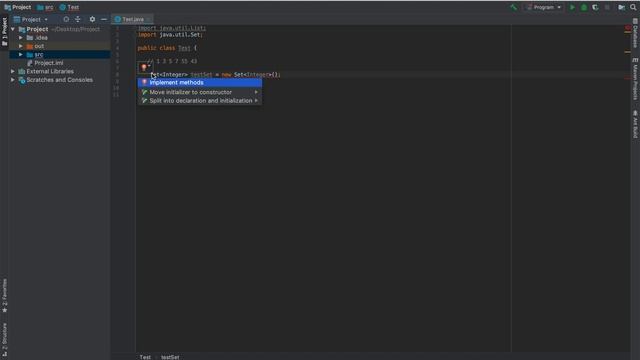Click the comment line with numbers

(x=172, y=61)
